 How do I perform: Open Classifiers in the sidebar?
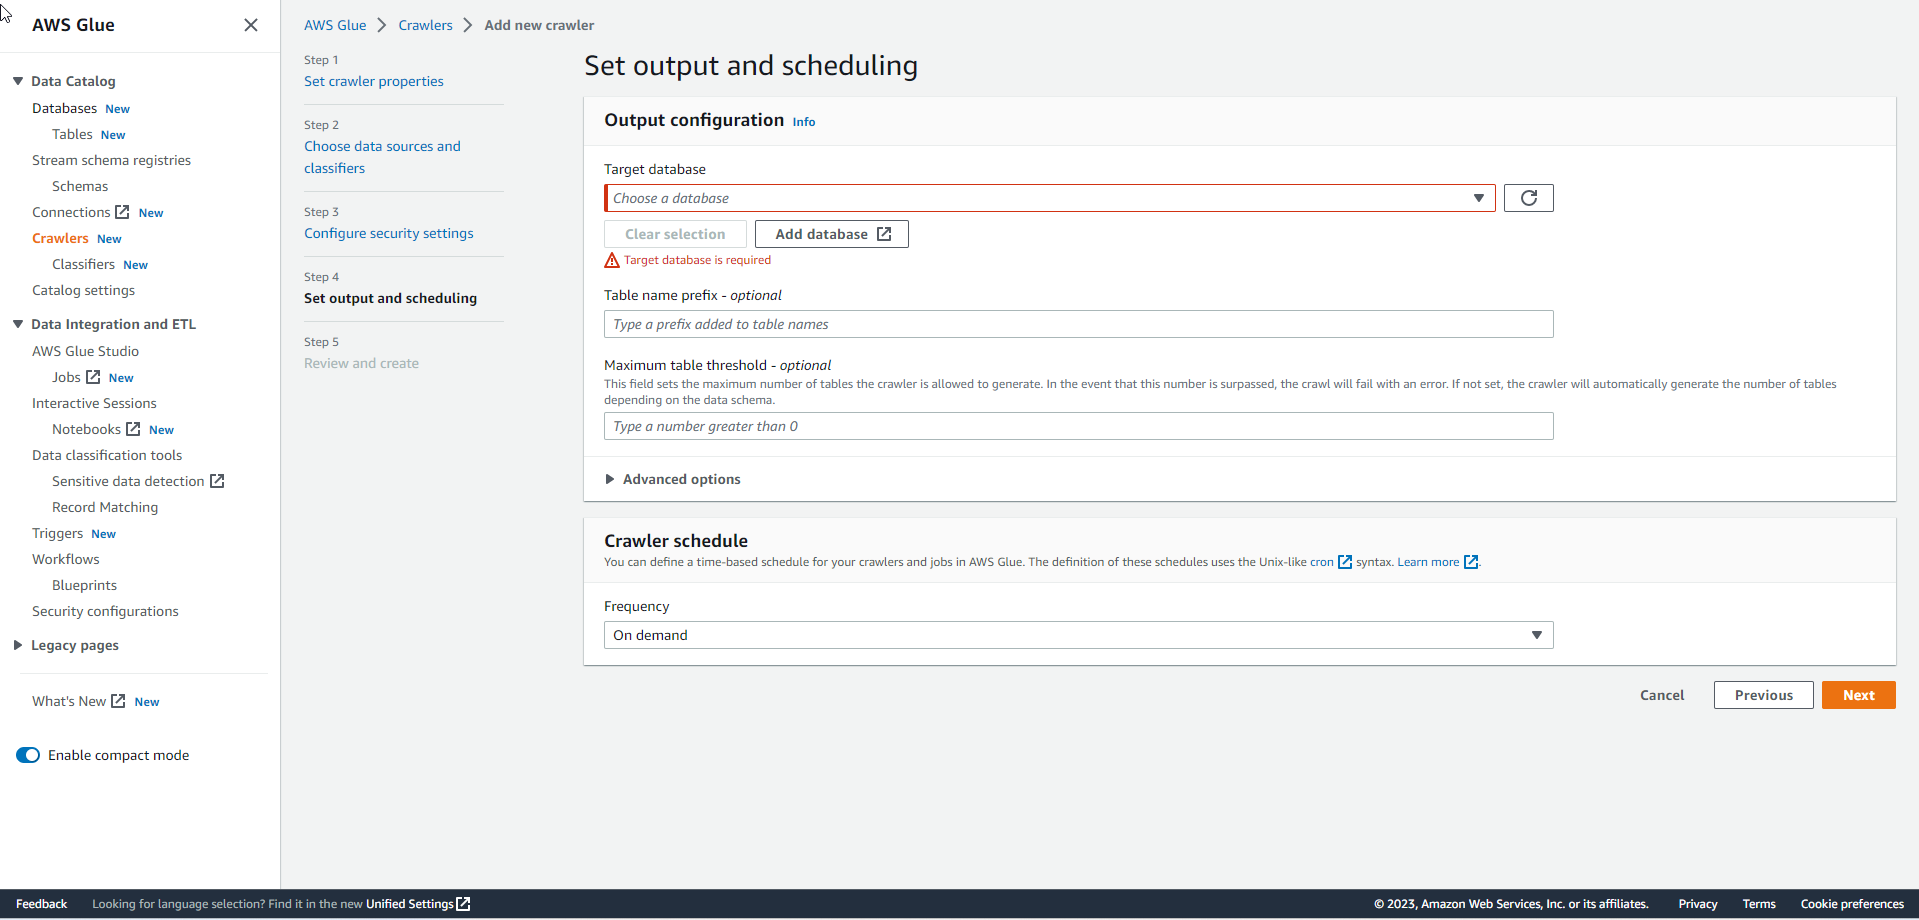click(x=83, y=264)
